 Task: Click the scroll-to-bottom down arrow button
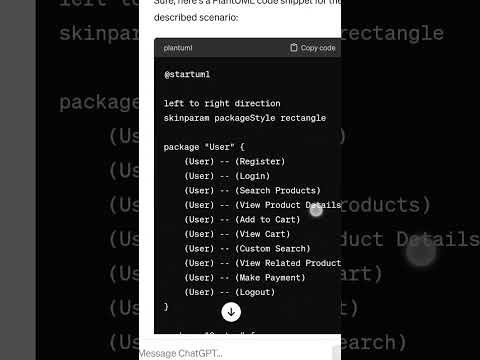coord(231,312)
